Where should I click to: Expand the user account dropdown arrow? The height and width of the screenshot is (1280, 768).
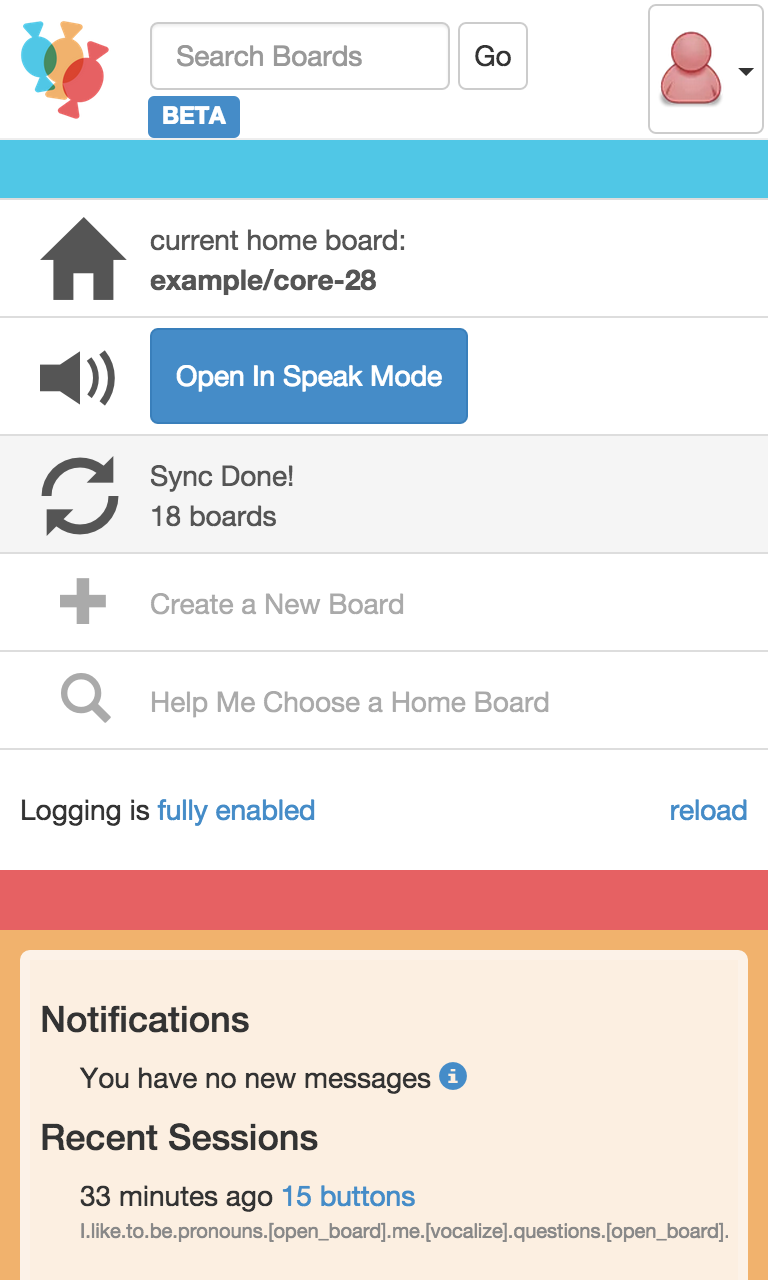coord(745,71)
